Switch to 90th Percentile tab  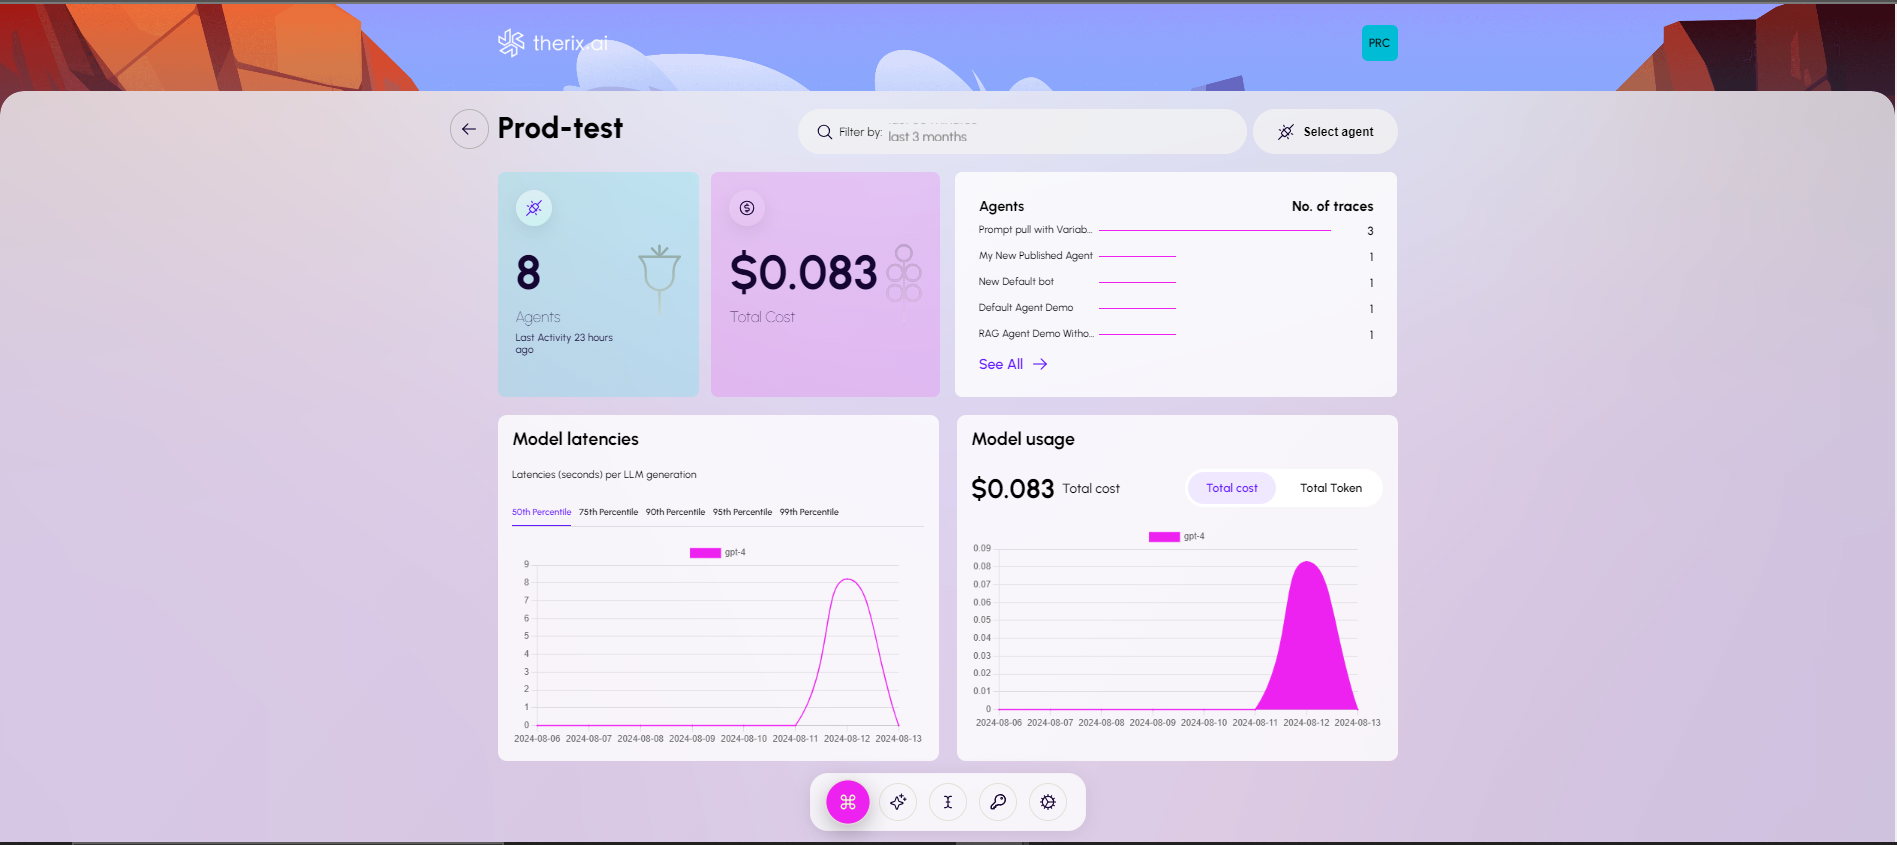pyautogui.click(x=675, y=512)
